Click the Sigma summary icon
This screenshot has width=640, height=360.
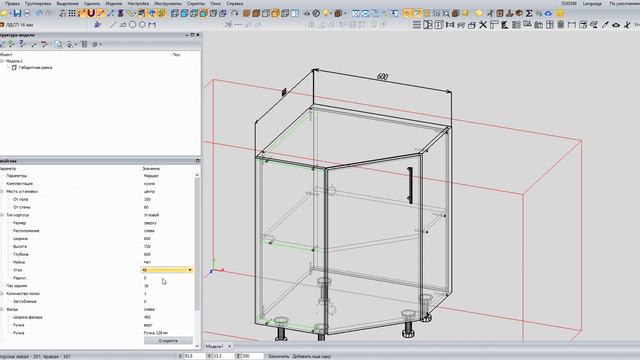(529, 13)
